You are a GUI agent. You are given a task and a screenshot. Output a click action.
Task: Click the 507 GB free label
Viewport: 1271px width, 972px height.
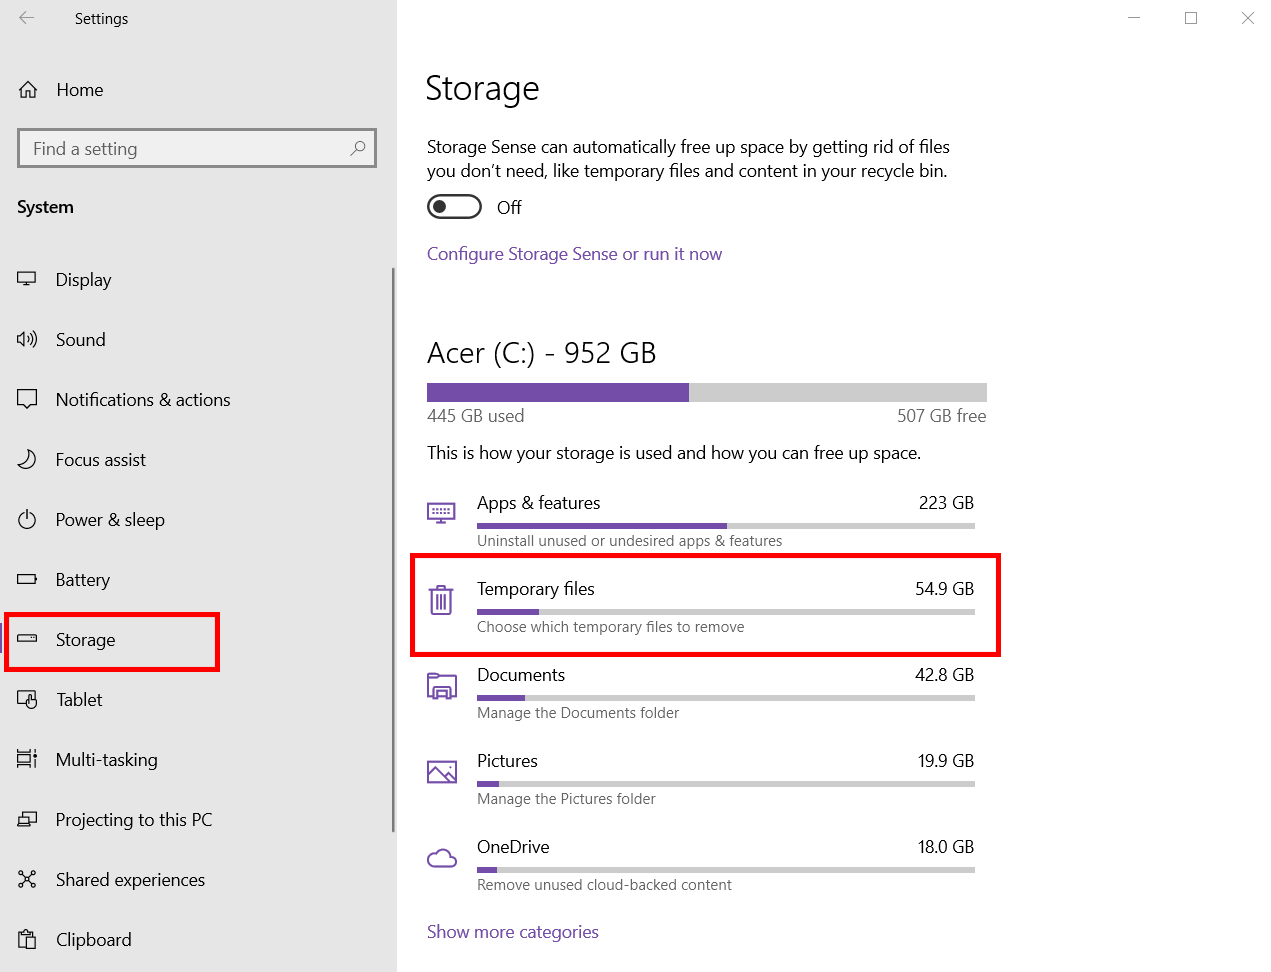pos(942,416)
